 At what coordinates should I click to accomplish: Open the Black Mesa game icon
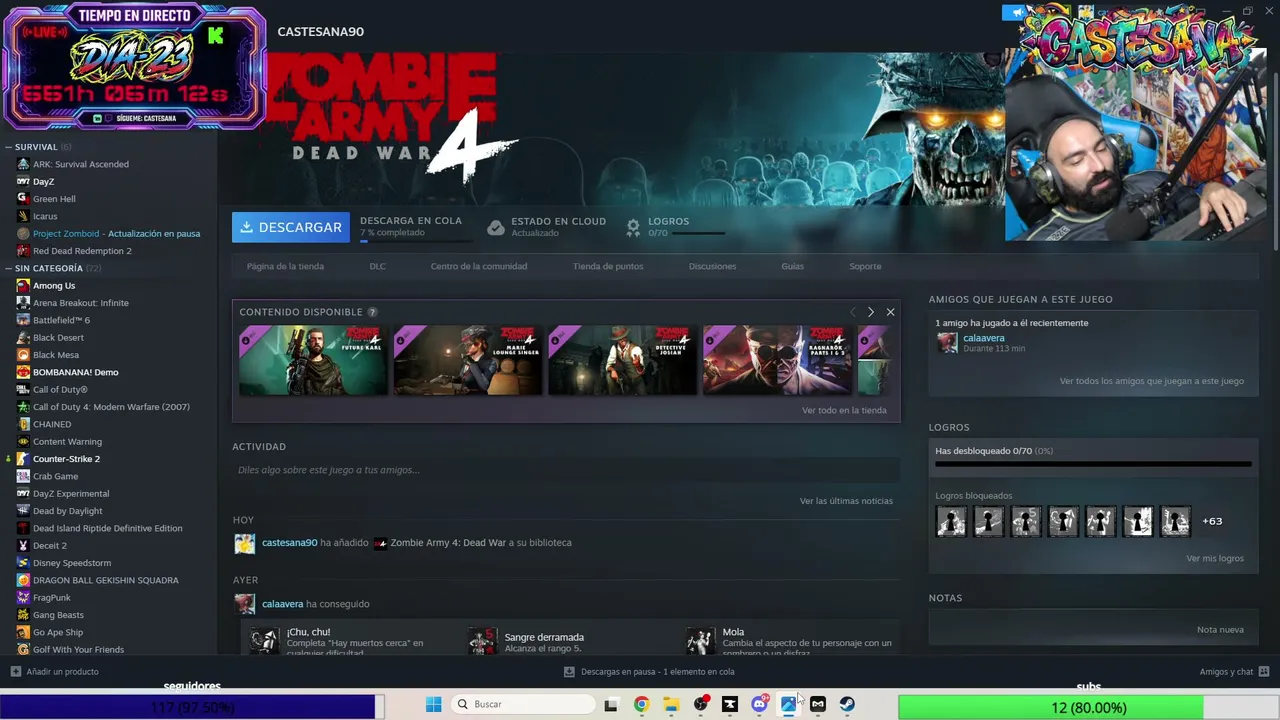23,355
